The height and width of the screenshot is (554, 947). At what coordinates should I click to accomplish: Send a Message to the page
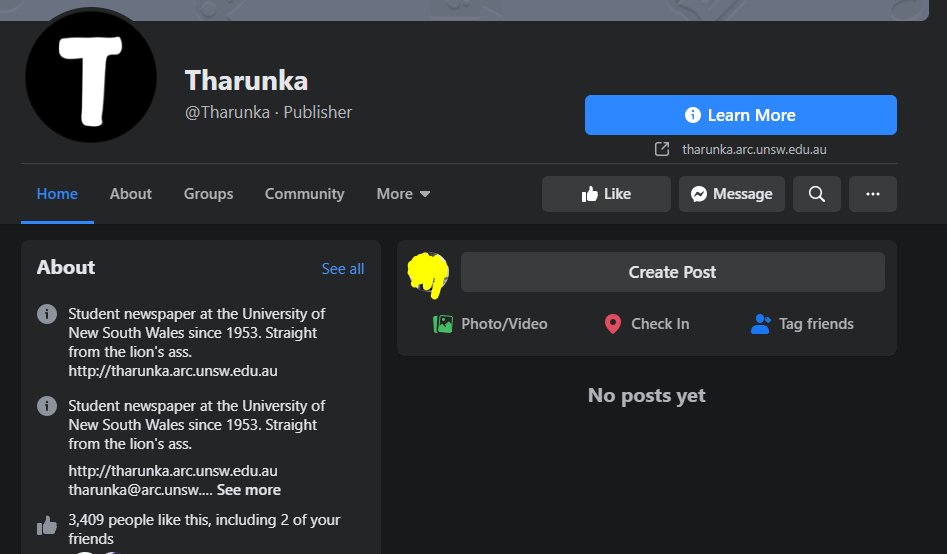coord(731,194)
